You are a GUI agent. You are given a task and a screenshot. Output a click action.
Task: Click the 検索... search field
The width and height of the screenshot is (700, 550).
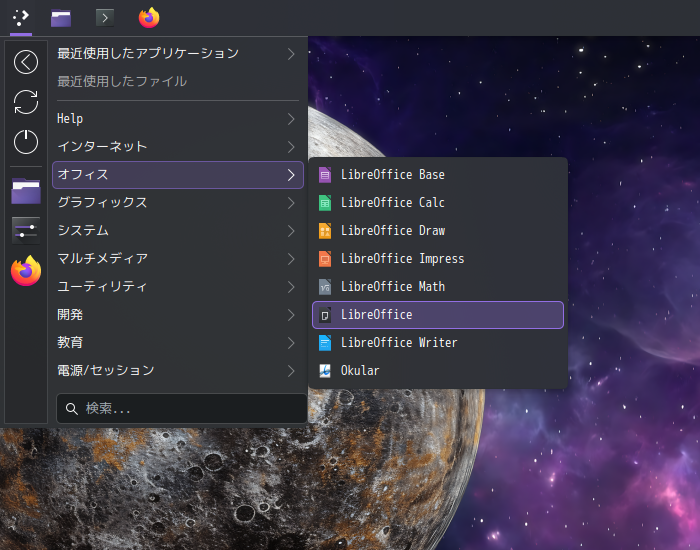[x=182, y=408]
